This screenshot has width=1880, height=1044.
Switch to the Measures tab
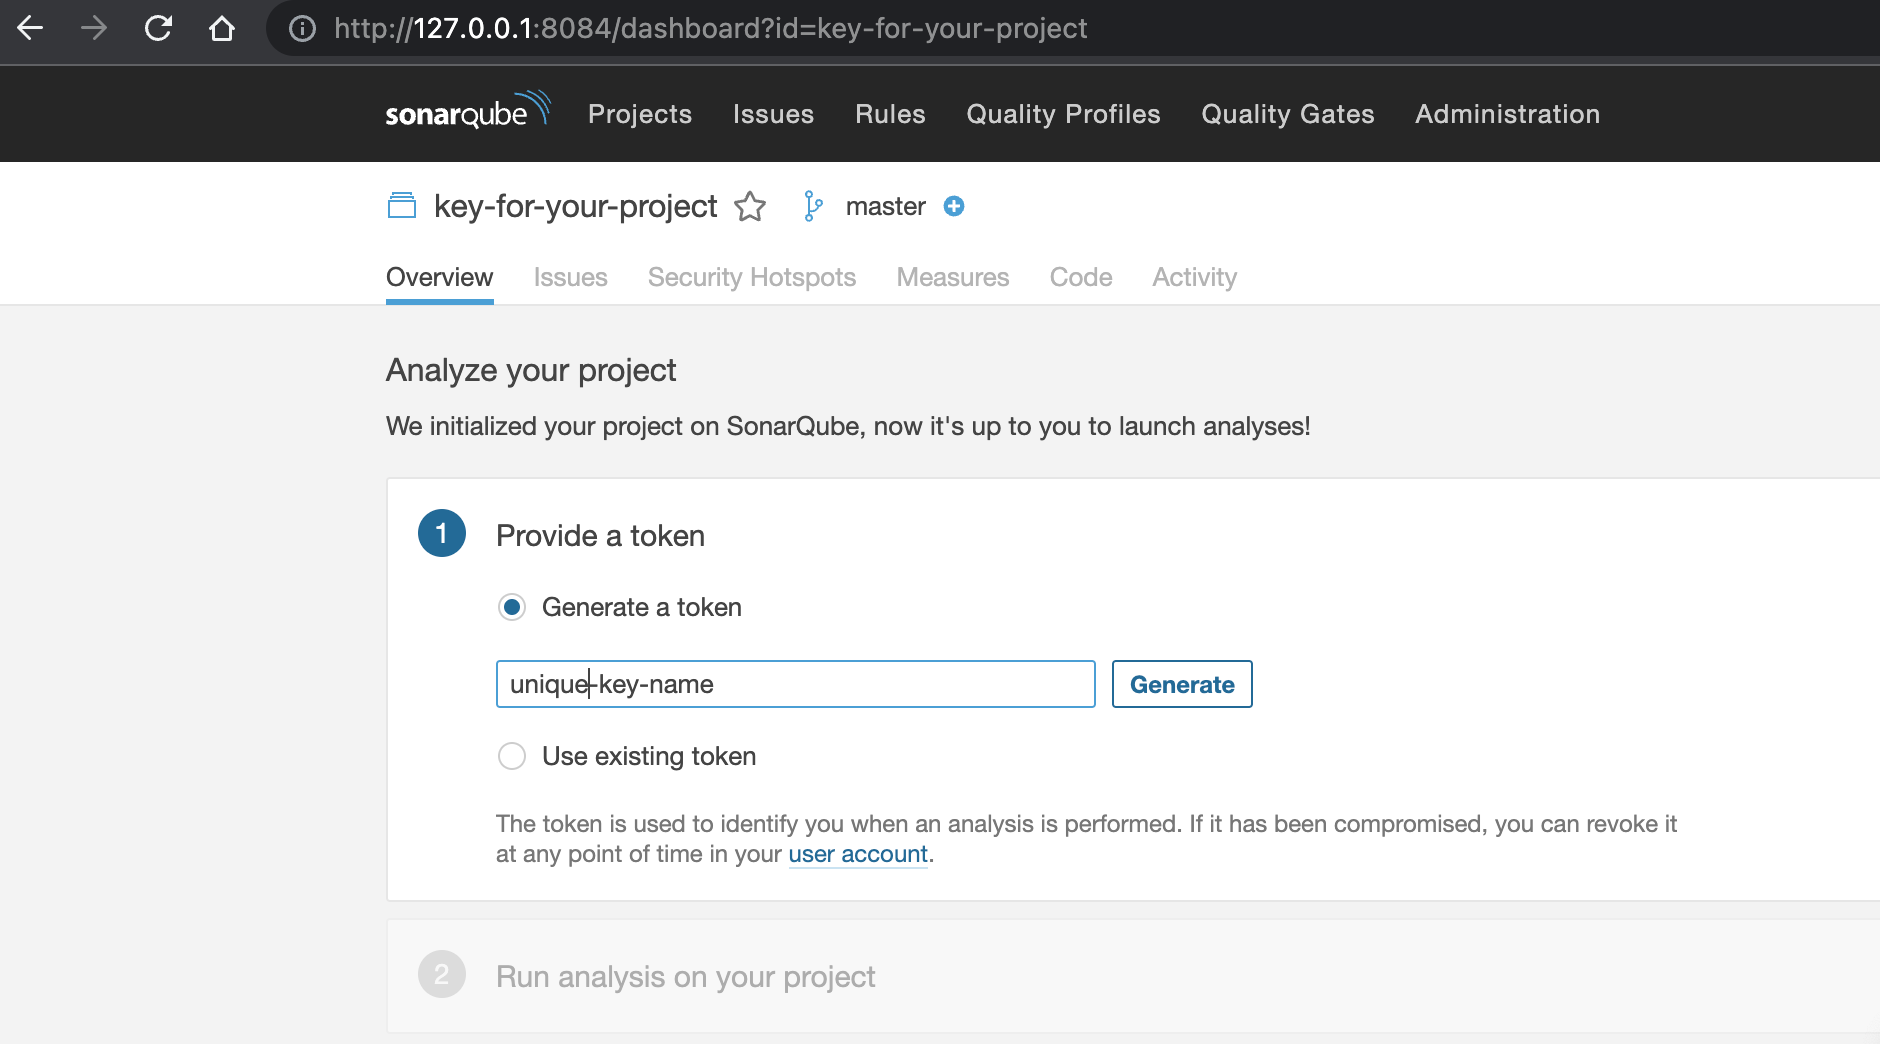953,277
